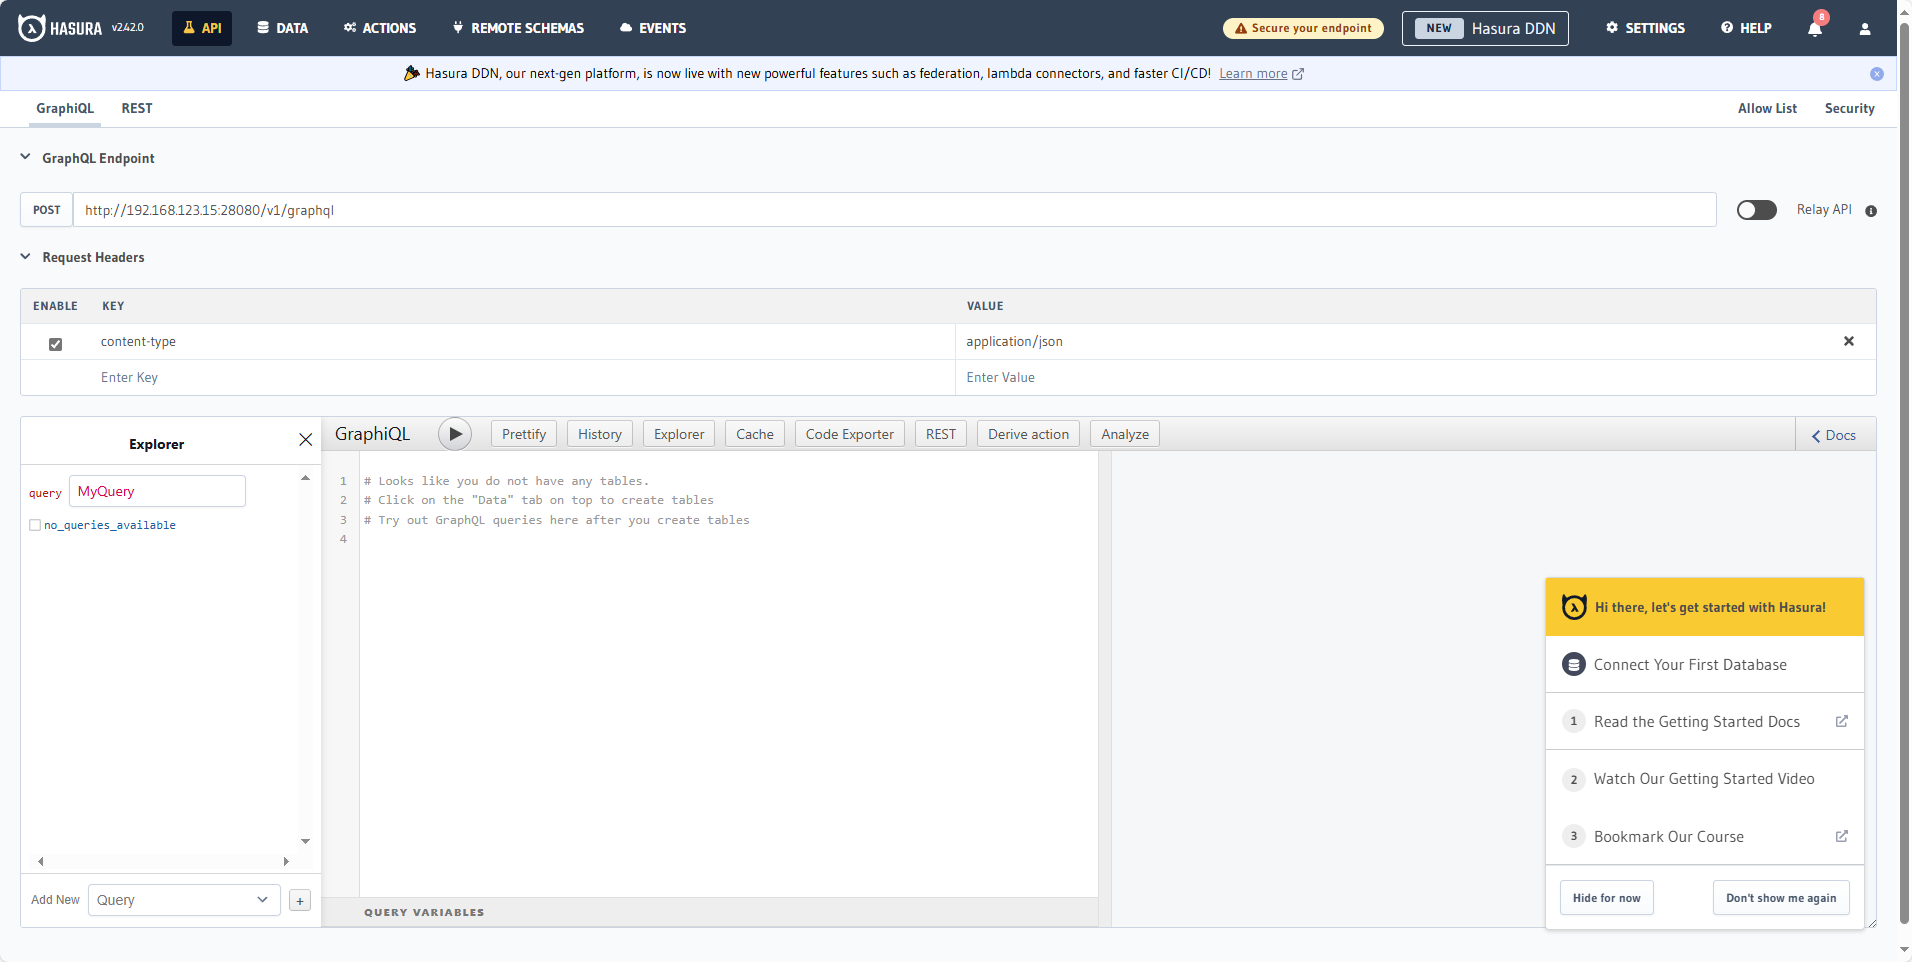
Task: Go to the DATA tab
Action: (283, 28)
